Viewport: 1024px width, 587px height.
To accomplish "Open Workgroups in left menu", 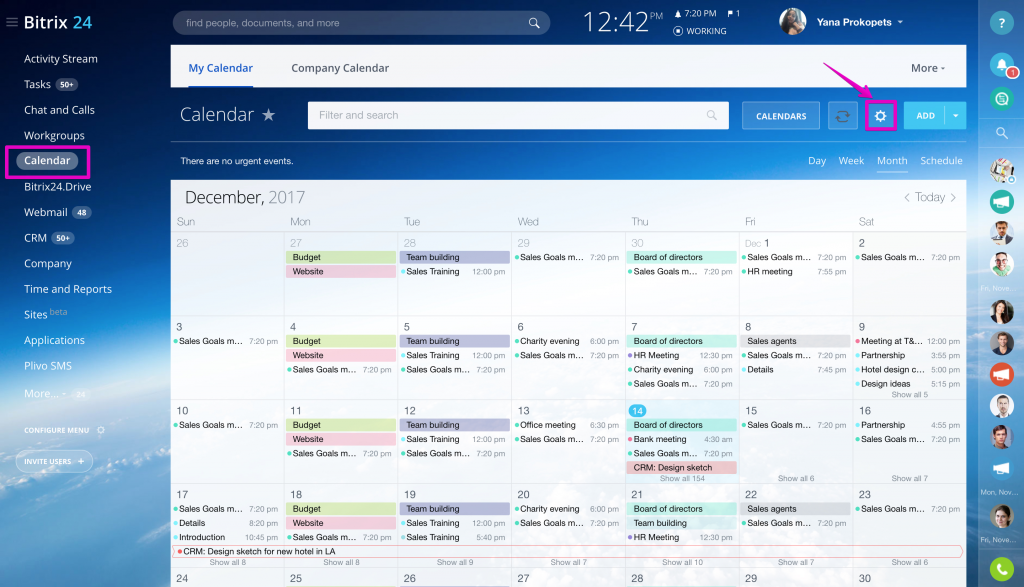I will click(54, 135).
